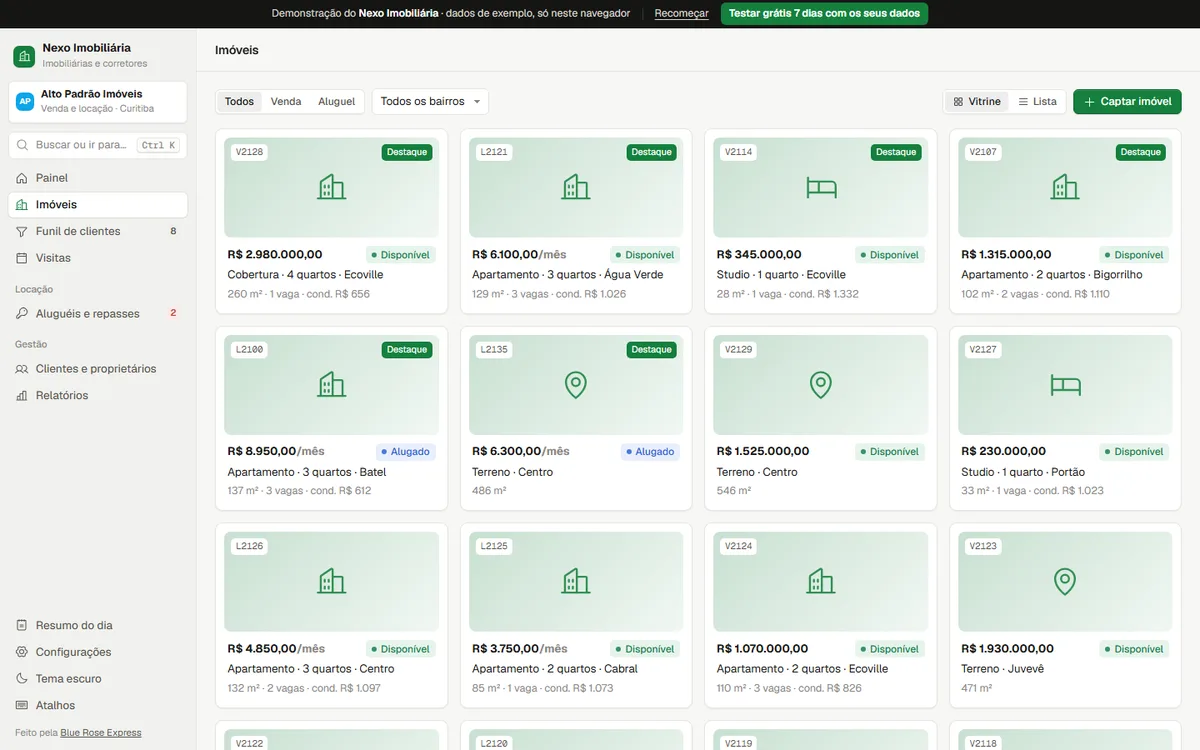
Task: Open the Alto Padrão Imóveis agency switcher
Action: pos(98,102)
